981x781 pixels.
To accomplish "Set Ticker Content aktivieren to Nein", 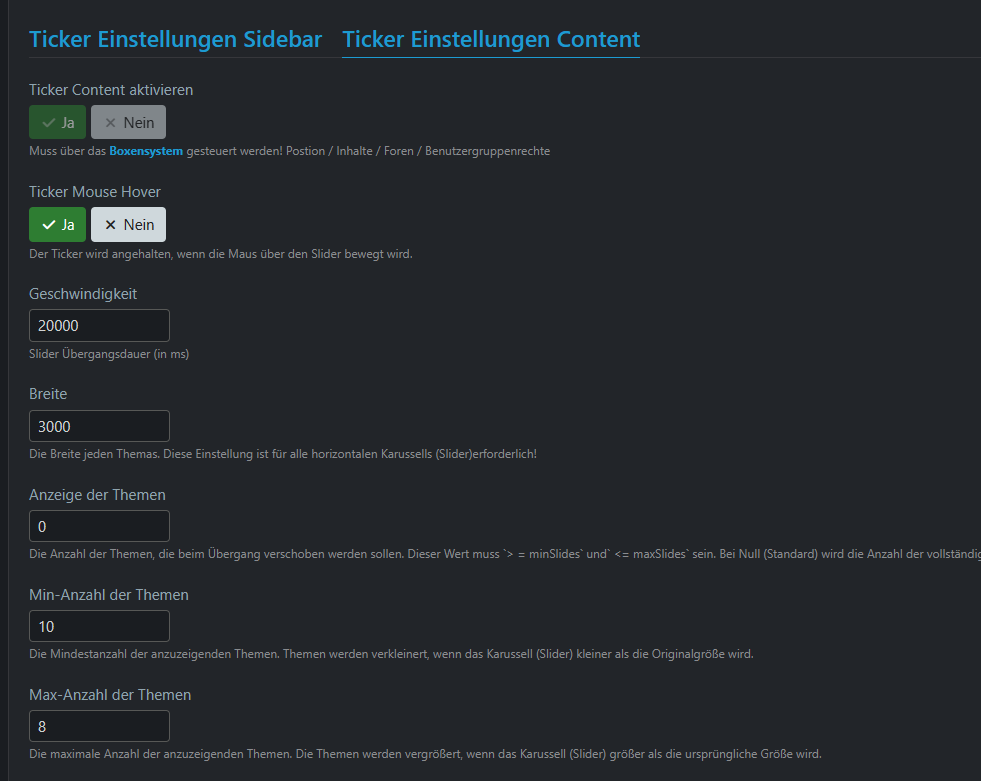I will pyautogui.click(x=128, y=122).
